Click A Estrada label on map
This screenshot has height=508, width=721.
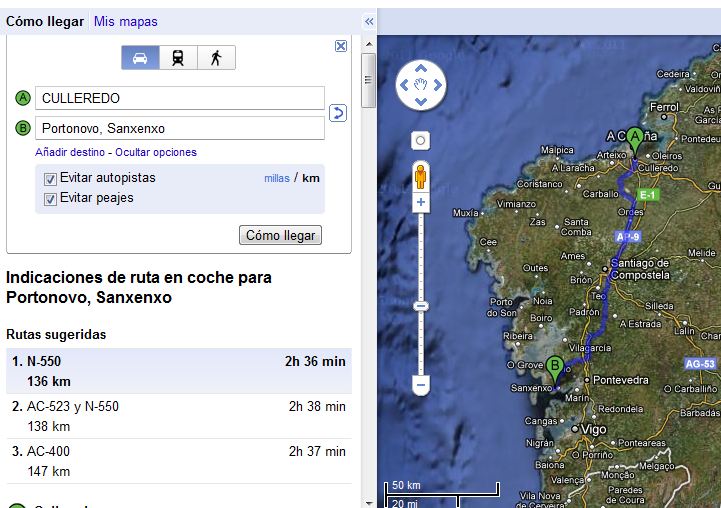(640, 324)
